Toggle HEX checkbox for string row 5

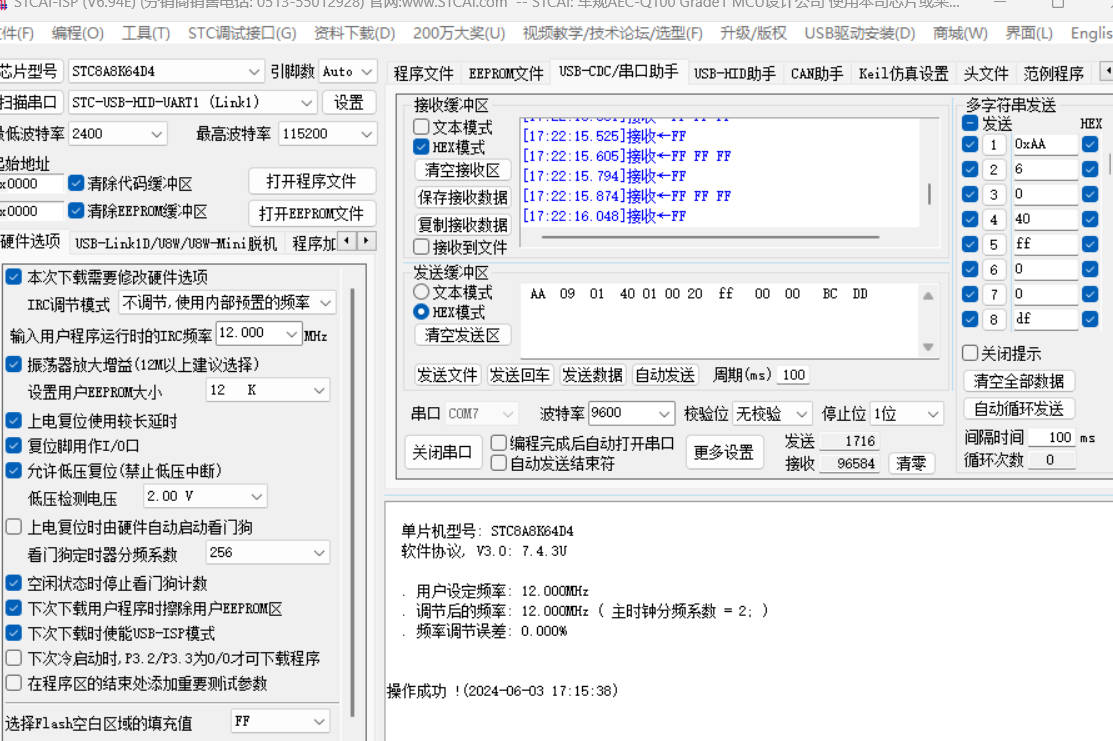coord(1090,244)
